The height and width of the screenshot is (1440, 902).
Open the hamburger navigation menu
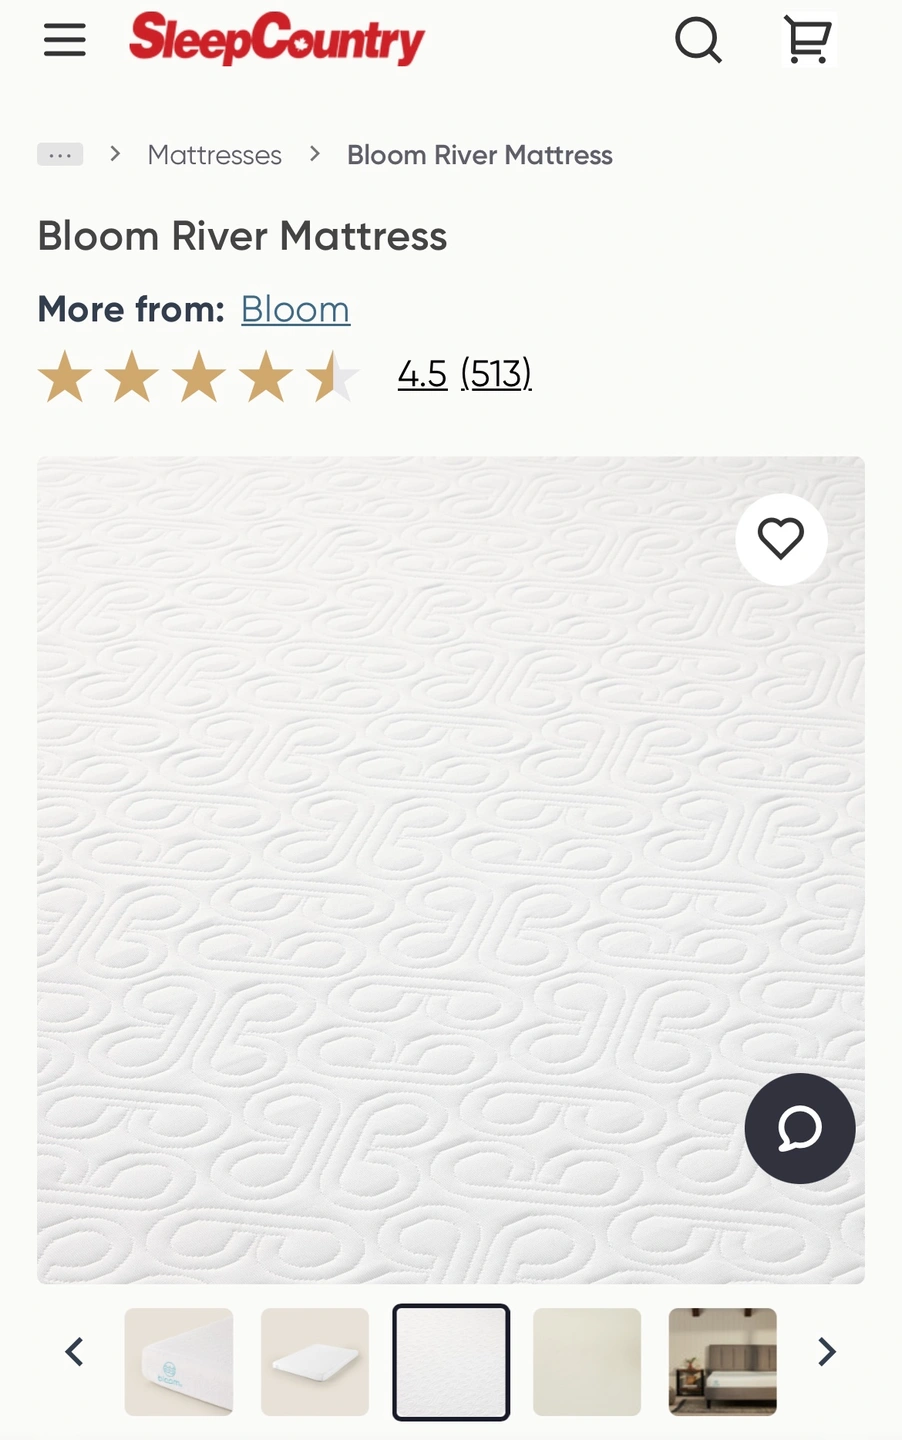[x=65, y=40]
